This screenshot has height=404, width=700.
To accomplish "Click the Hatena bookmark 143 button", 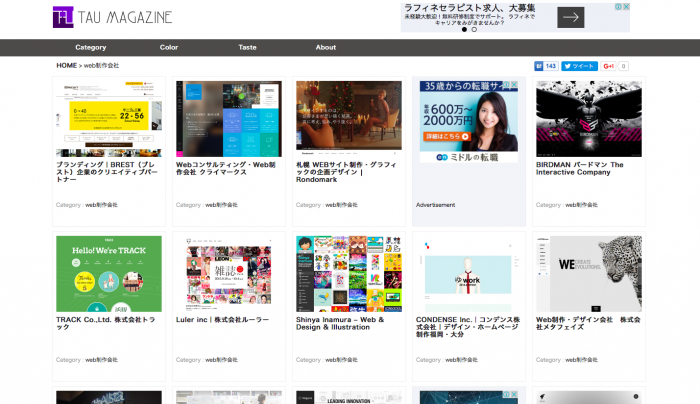I will pyautogui.click(x=546, y=66).
